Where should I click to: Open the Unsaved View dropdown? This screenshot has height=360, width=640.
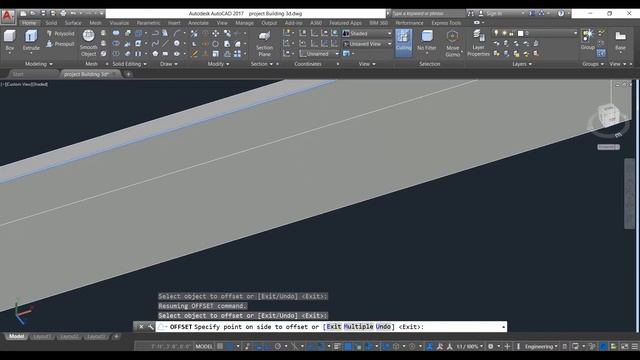tap(367, 44)
